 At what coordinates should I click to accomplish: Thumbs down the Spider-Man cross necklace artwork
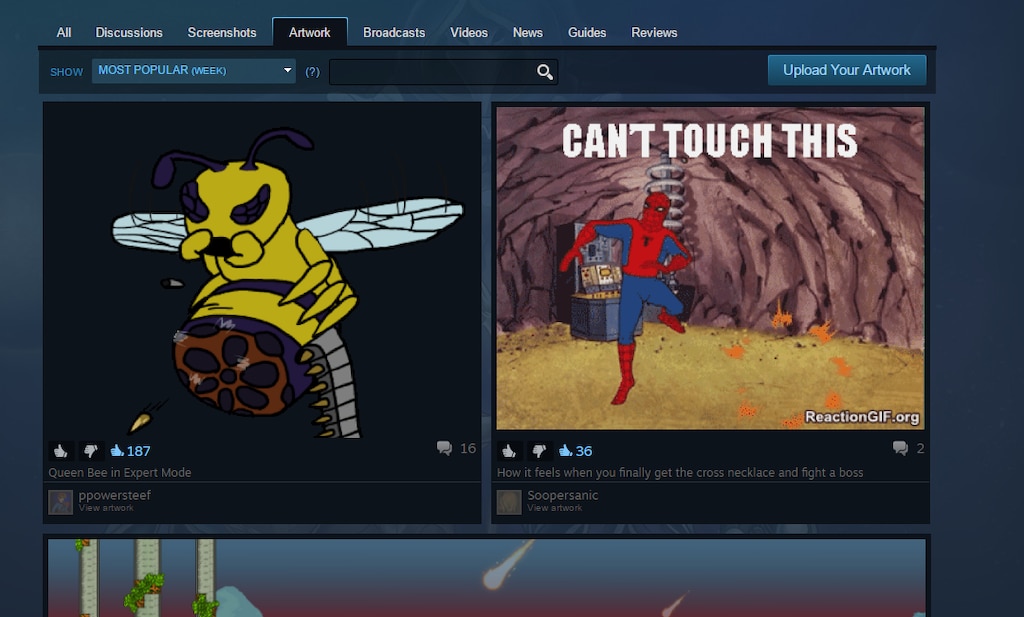pos(539,451)
